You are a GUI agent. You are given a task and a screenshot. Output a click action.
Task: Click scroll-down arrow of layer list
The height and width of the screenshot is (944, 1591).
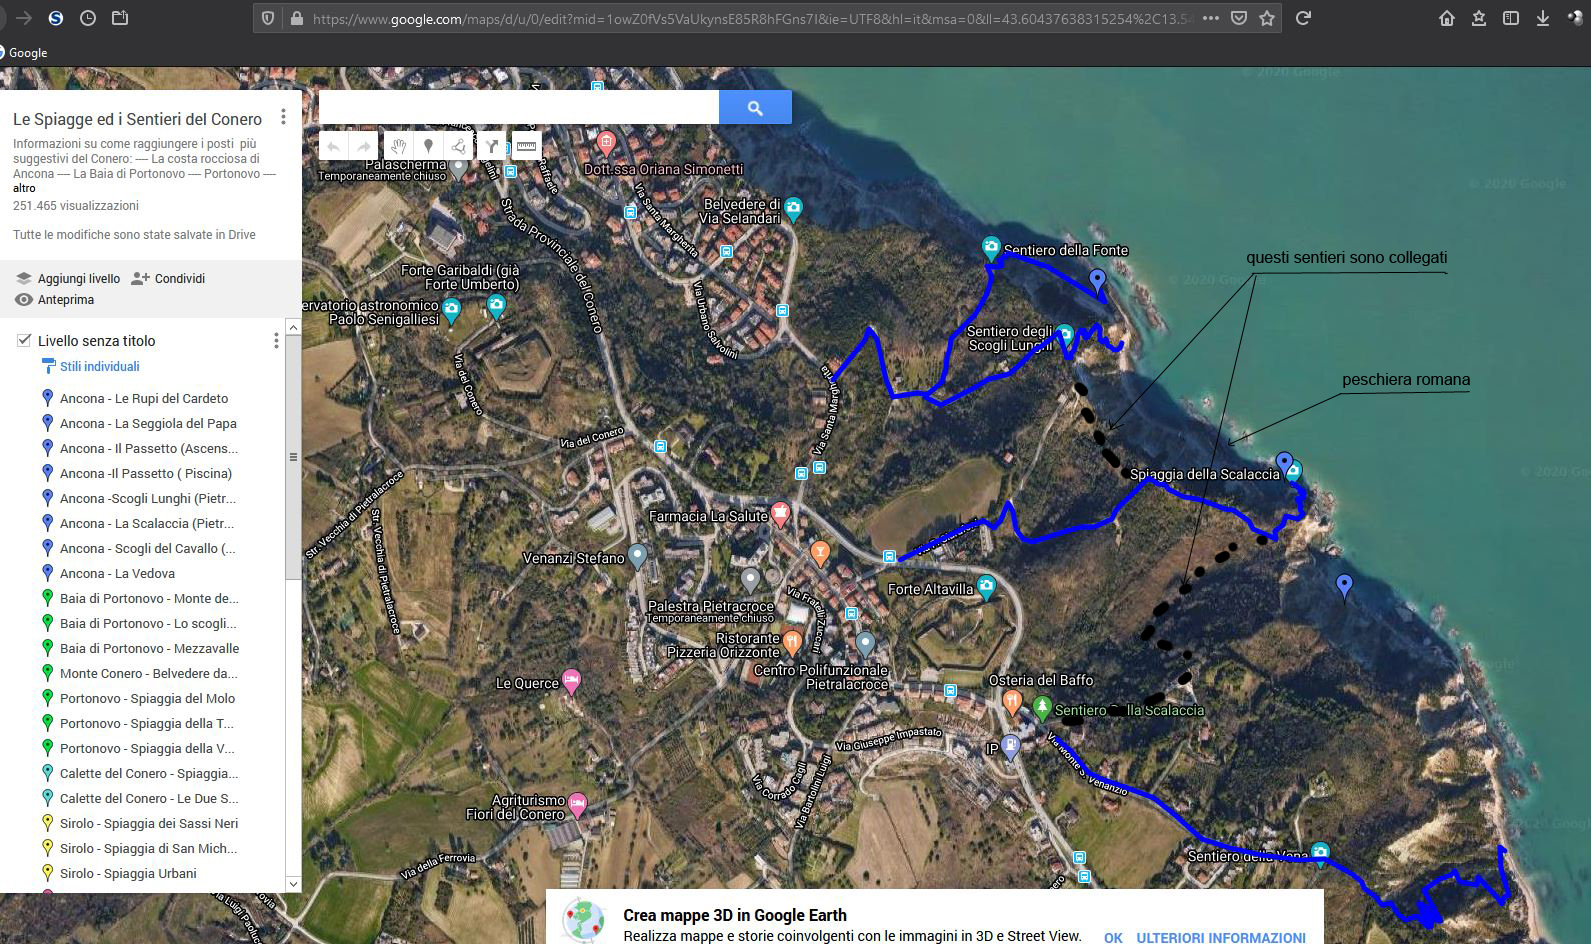pyautogui.click(x=293, y=883)
